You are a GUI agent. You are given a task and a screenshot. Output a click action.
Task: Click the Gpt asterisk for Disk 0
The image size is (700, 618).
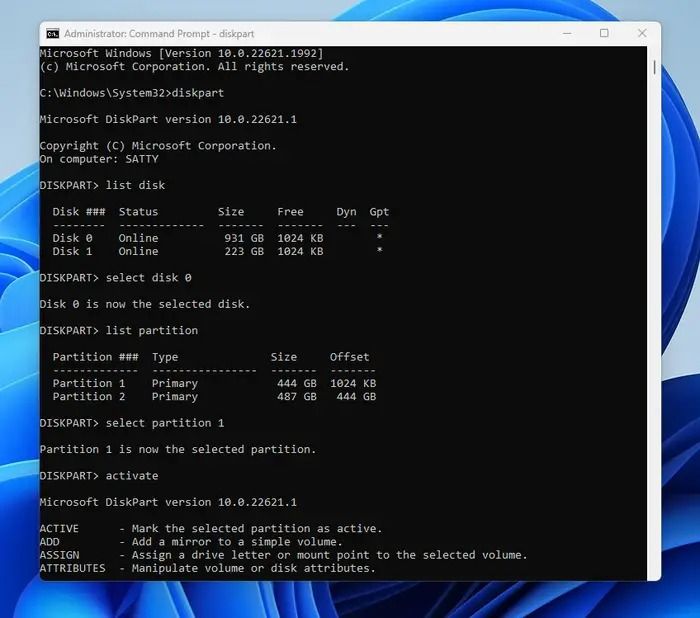(x=379, y=237)
